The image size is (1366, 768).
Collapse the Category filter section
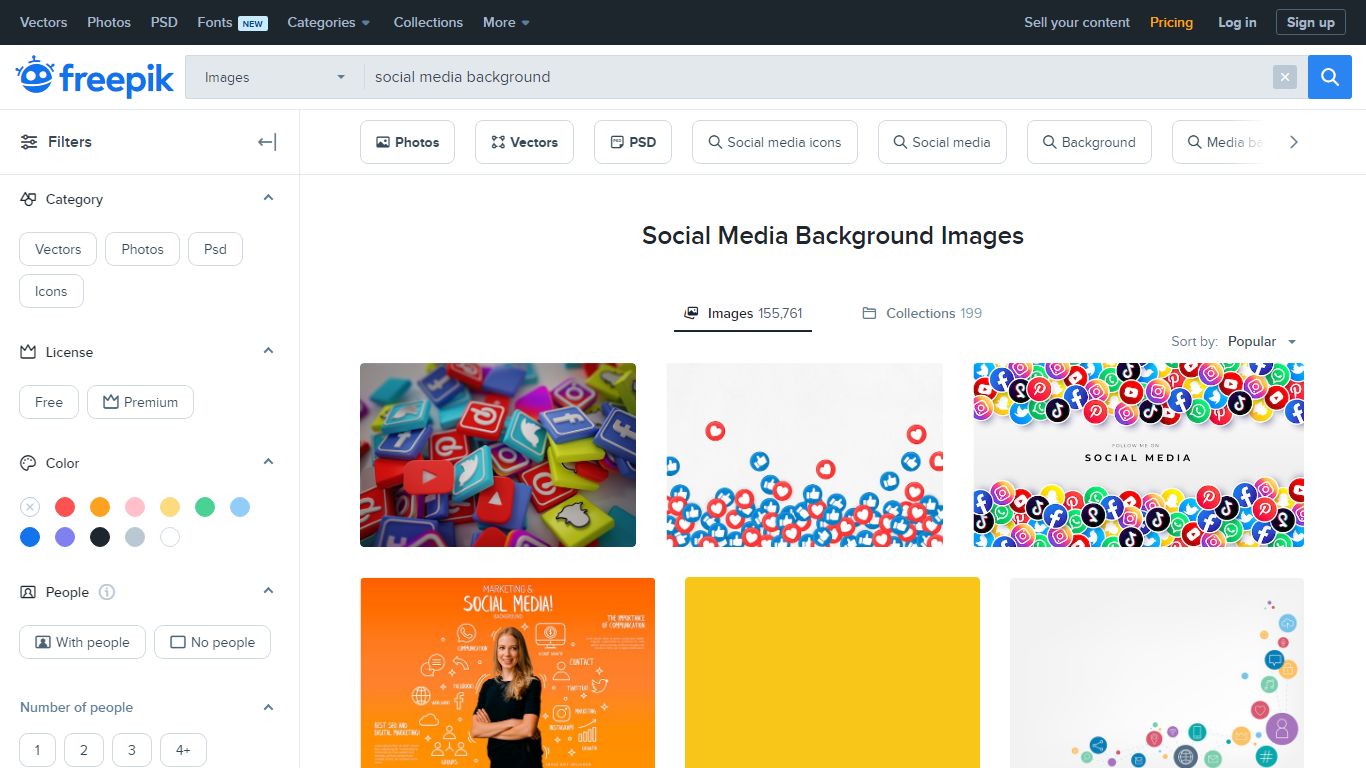point(268,198)
